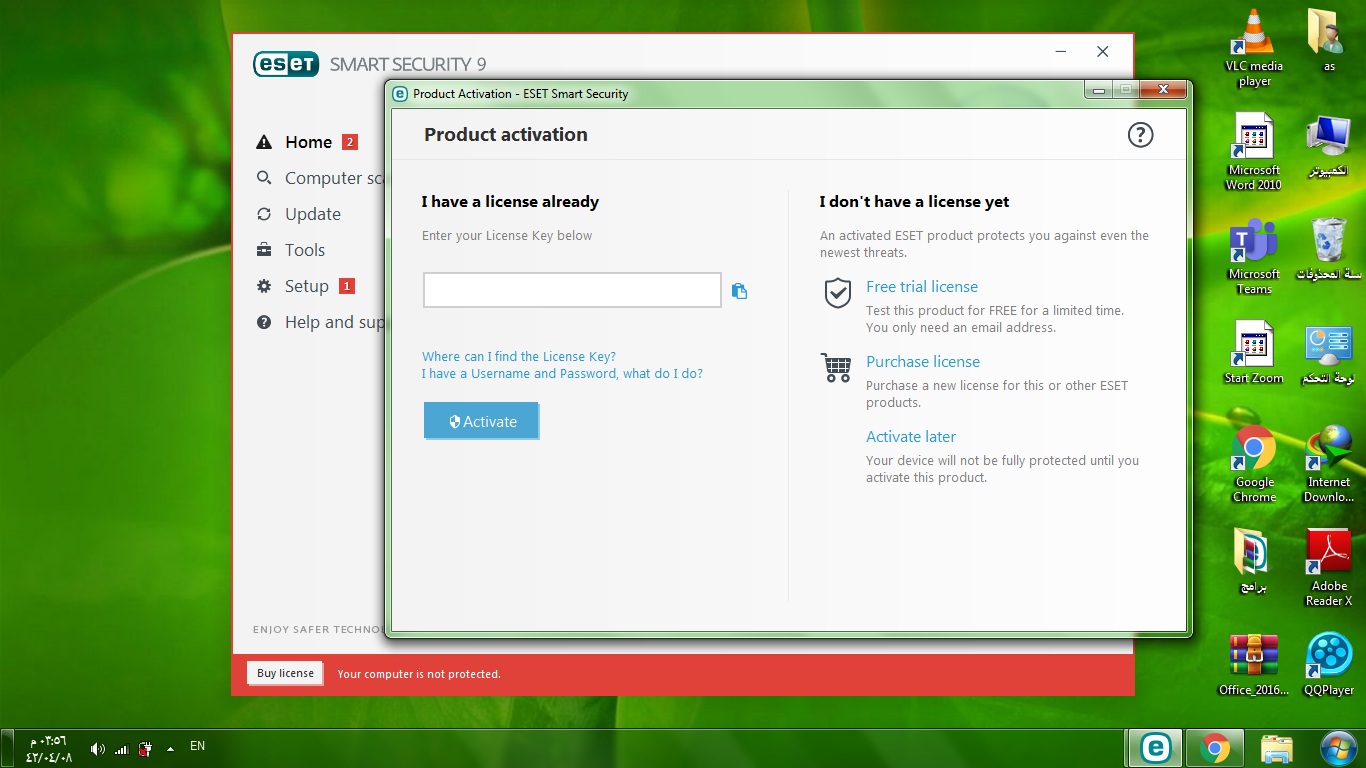
Task: Click the Chrome taskbar button
Action: coord(1215,748)
